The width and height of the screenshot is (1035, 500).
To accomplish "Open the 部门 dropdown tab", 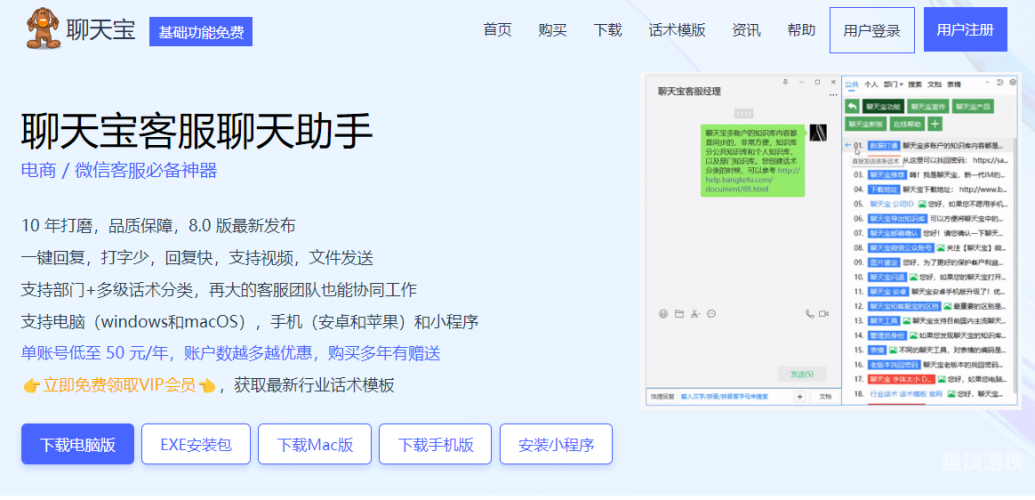I will 893,85.
